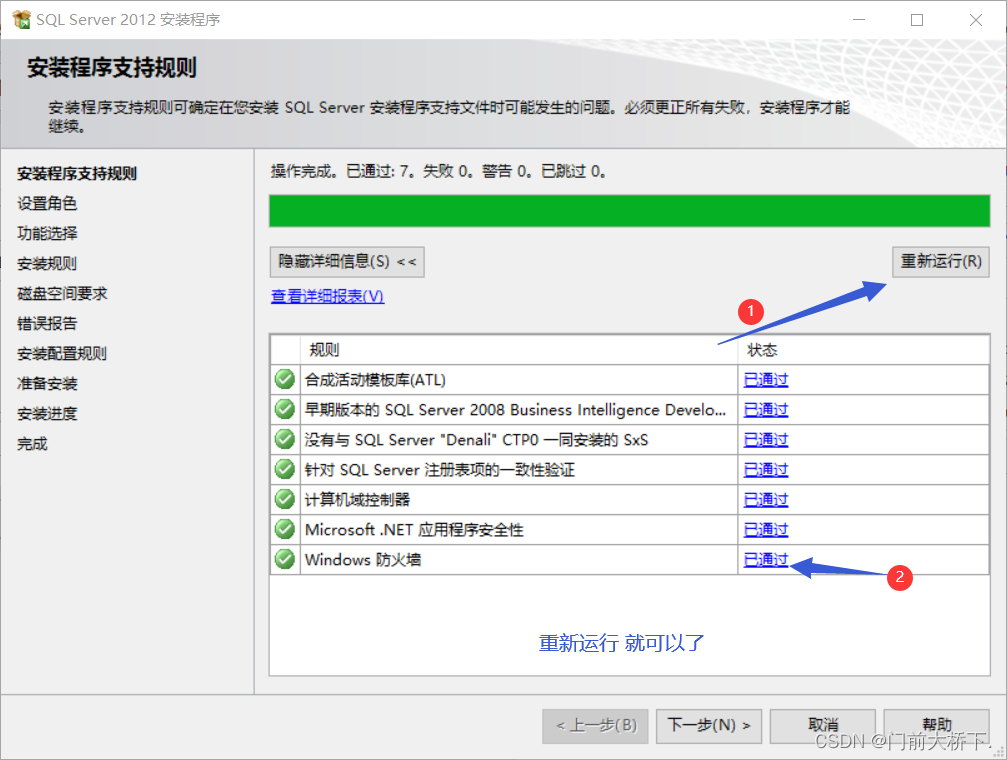Viewport: 1007px width, 760px height.
Task: Open 已通过 status for Microsoft .NET 应用程序安全性
Action: 766,529
